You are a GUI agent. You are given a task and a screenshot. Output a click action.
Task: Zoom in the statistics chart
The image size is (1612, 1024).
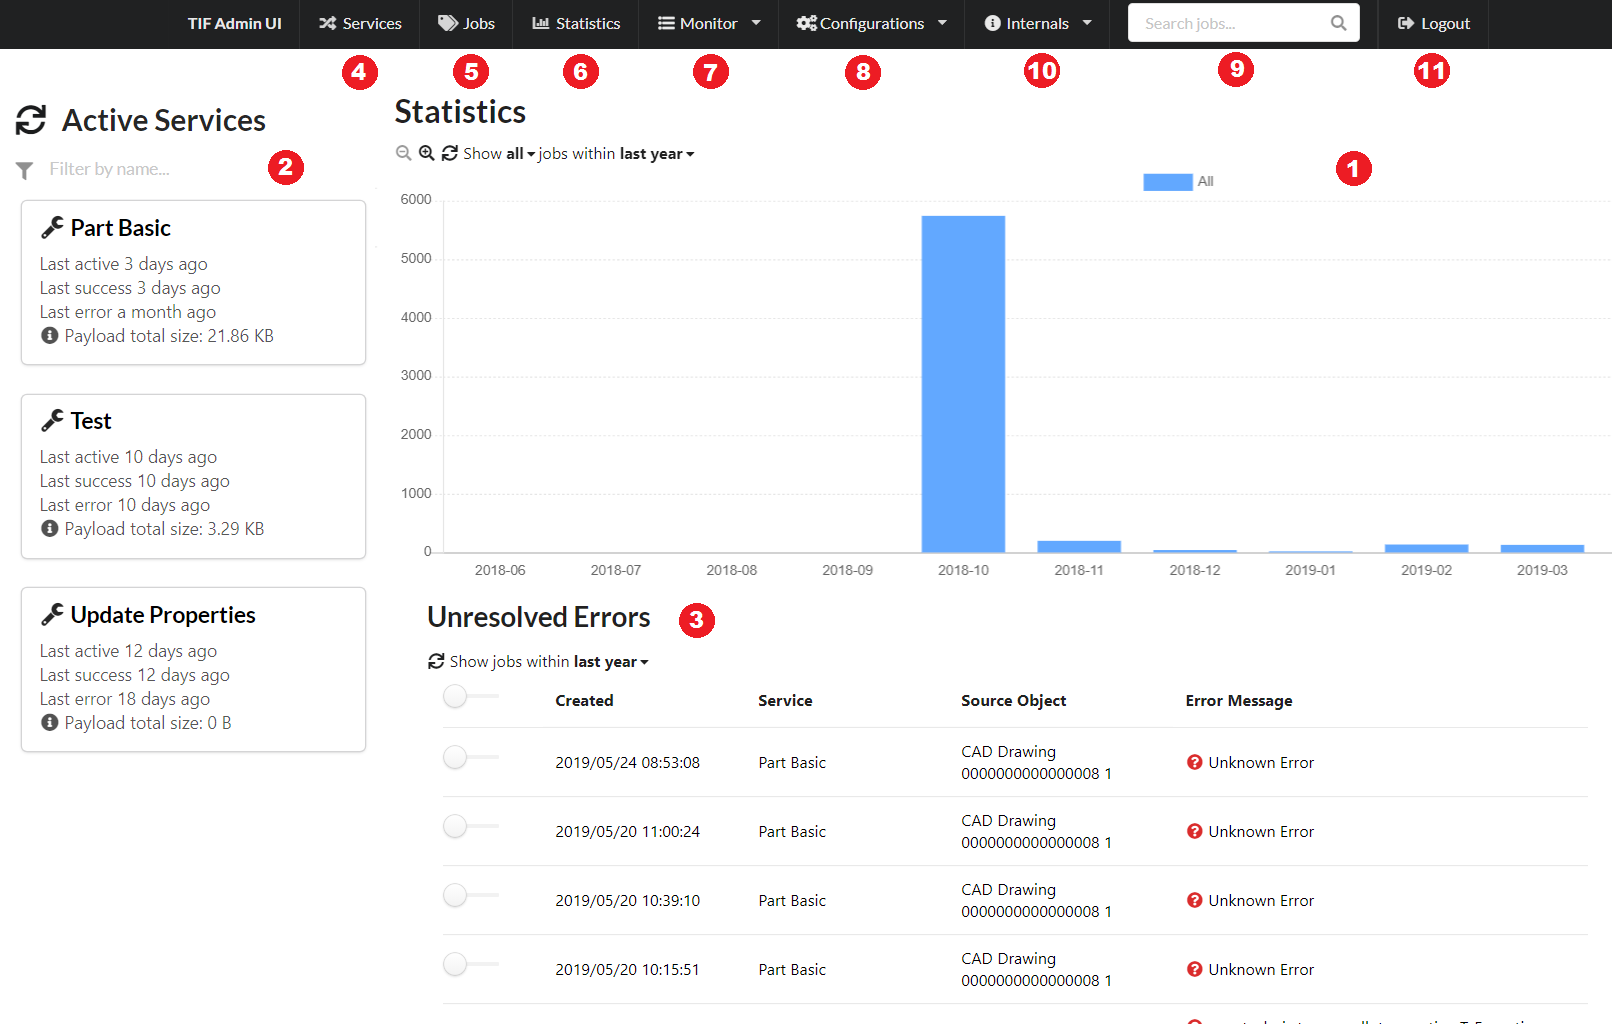[427, 153]
